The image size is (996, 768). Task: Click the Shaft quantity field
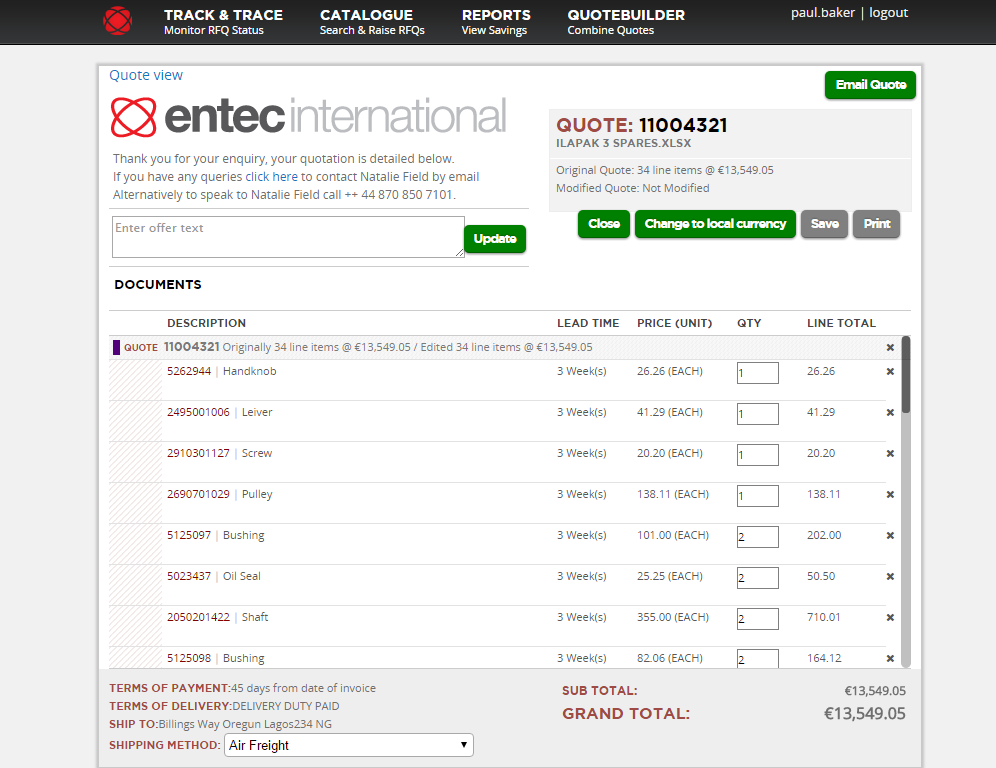pos(758,619)
